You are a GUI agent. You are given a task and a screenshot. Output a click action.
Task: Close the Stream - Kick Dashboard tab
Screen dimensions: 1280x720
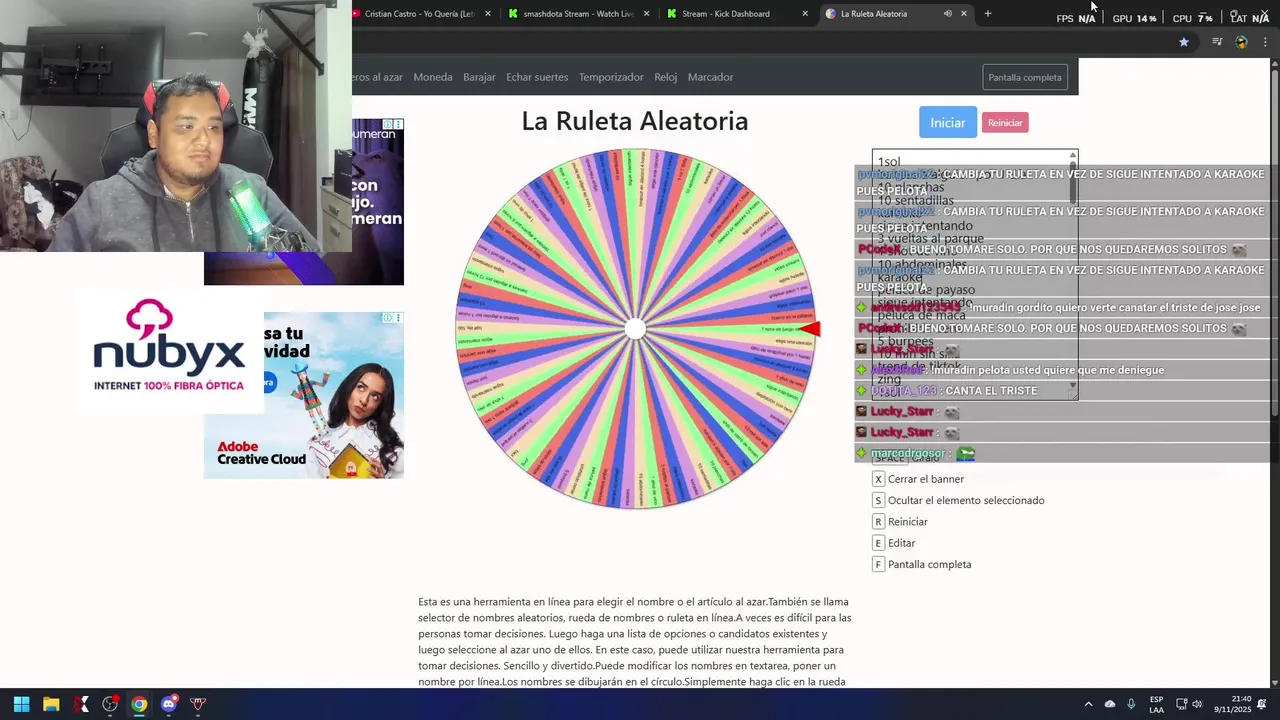pos(805,14)
